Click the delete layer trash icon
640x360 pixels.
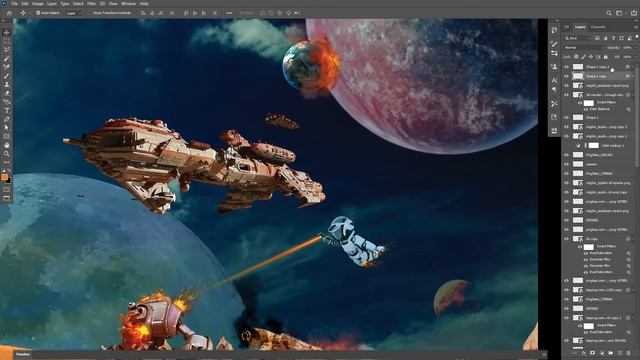click(629, 353)
